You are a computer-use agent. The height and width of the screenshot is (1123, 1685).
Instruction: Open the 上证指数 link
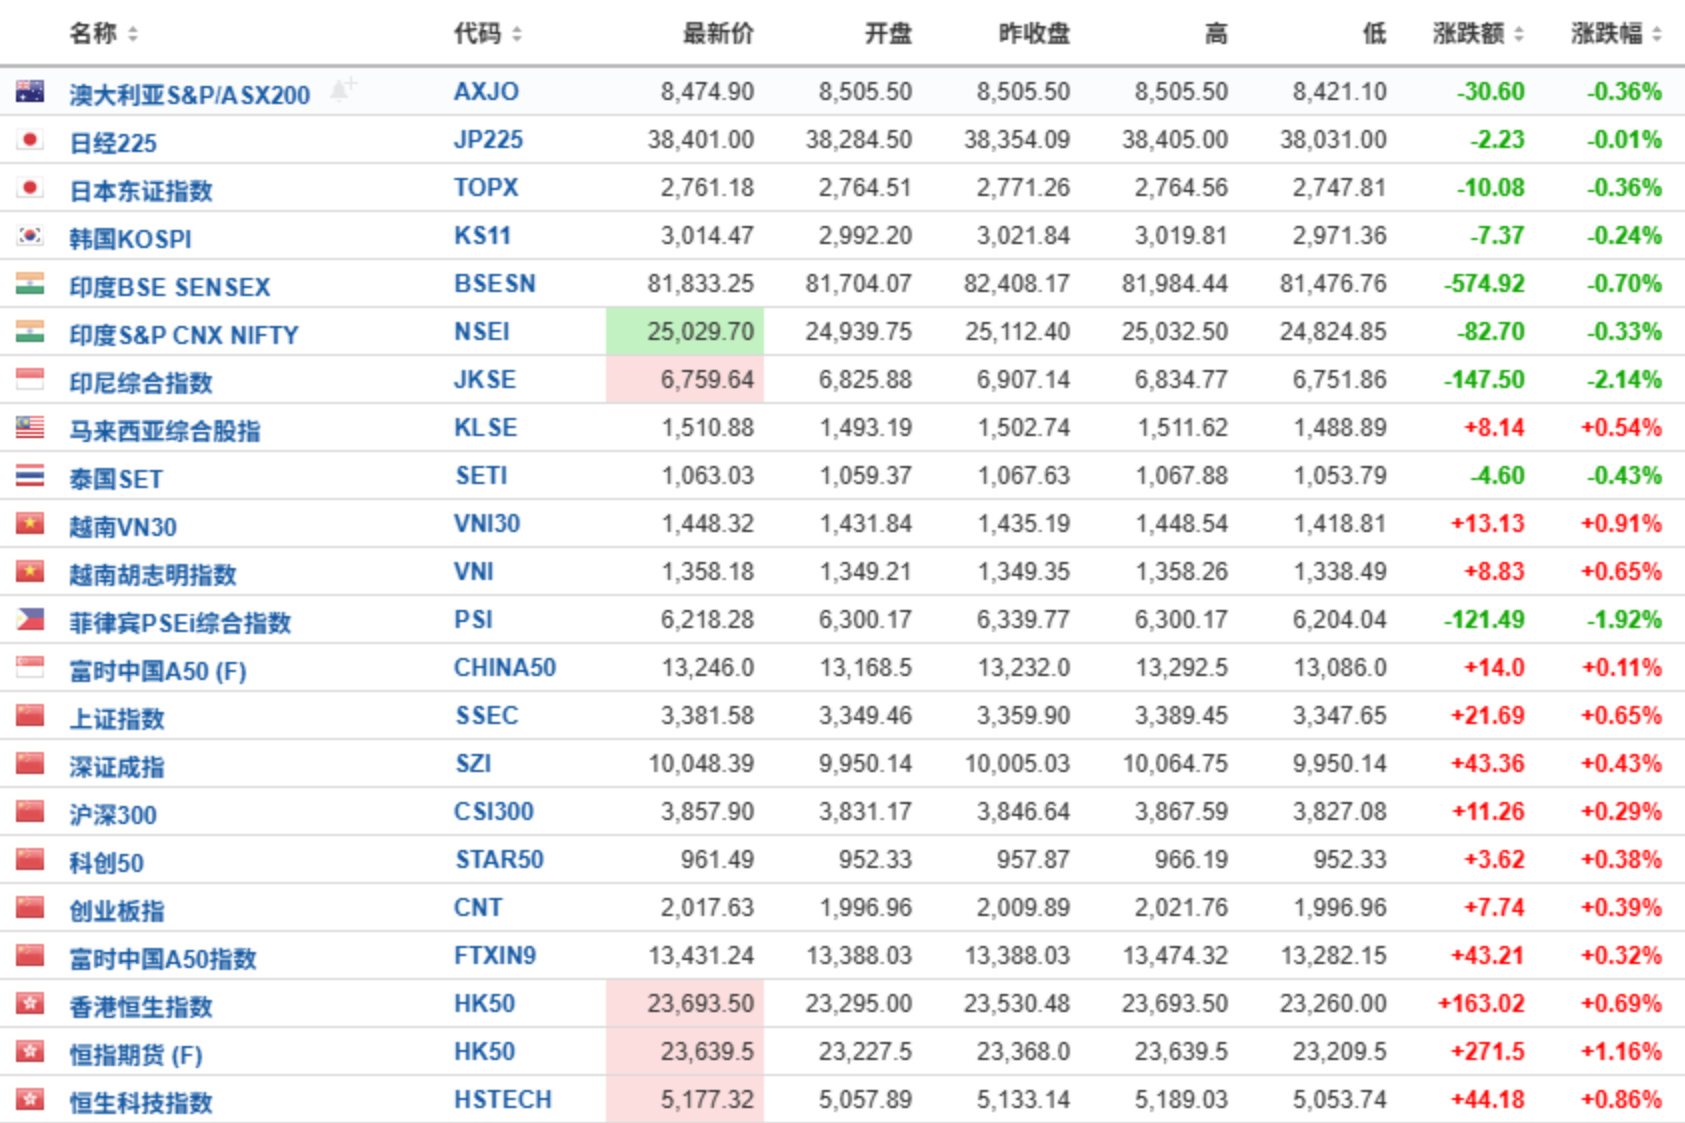pos(117,719)
